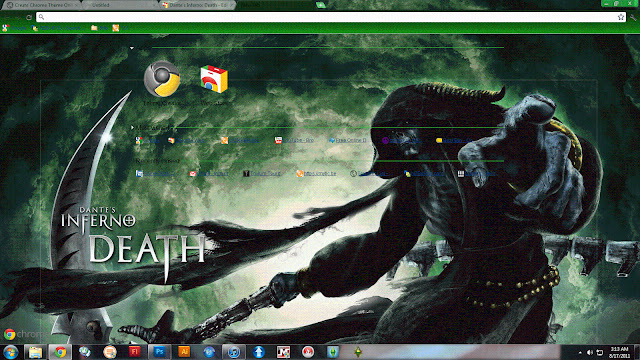Open the volume control in system tray
The image size is (640, 360).
[x=590, y=352]
